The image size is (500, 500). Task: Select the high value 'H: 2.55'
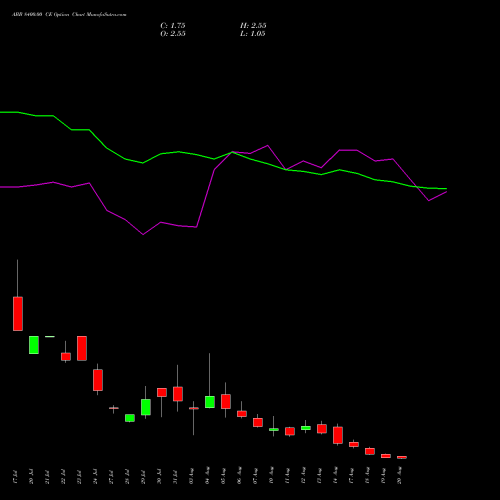tap(253, 26)
